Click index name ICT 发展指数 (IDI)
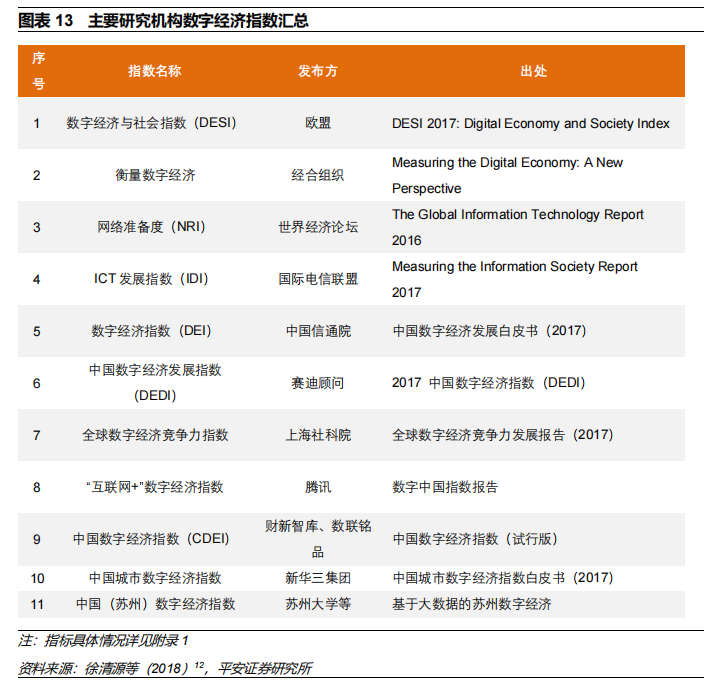This screenshot has width=718, height=687. (151, 278)
